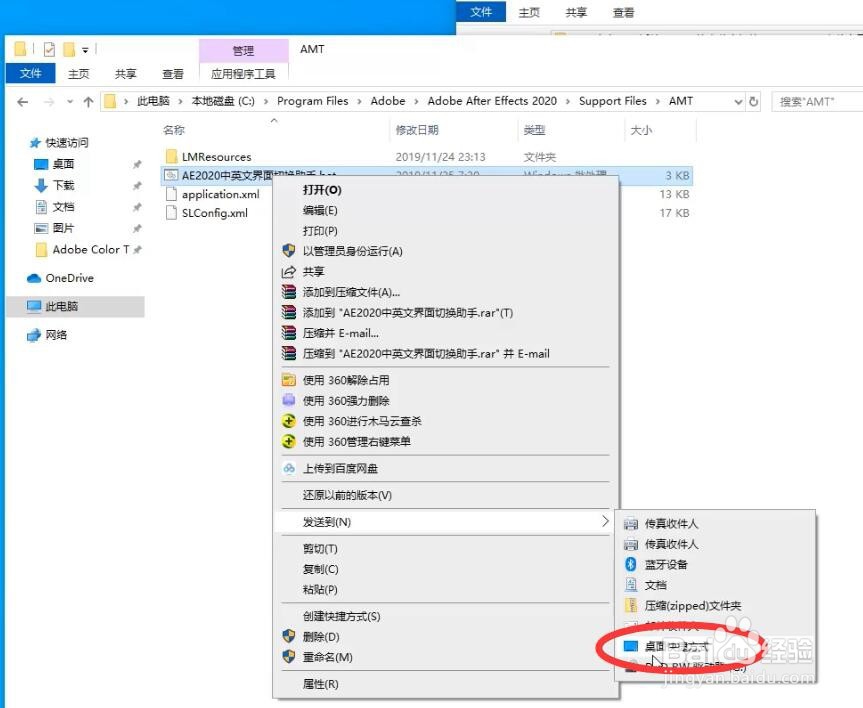The height and width of the screenshot is (708, 863).
Task: Click the shield icon beside Delete (删除)
Action: tap(289, 636)
